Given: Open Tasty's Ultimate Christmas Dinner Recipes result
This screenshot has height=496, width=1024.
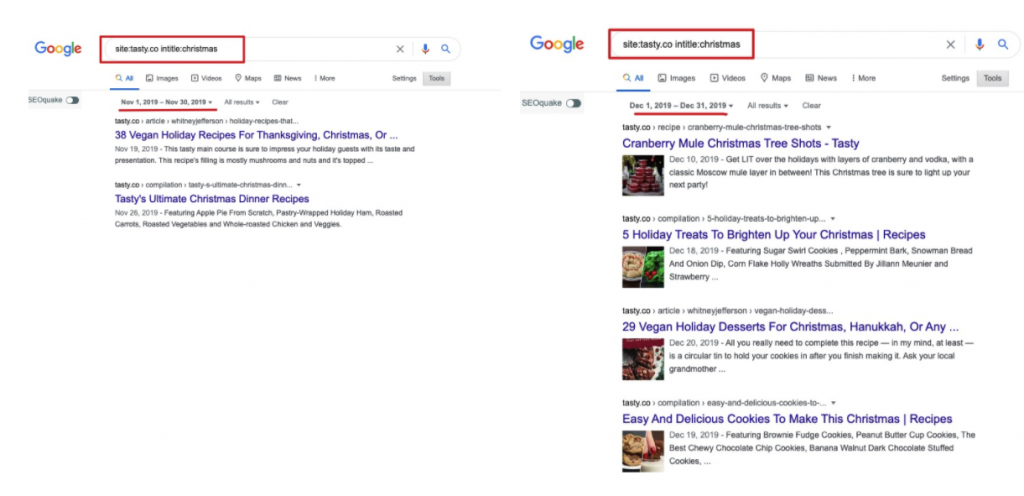Looking at the screenshot, I should point(212,198).
